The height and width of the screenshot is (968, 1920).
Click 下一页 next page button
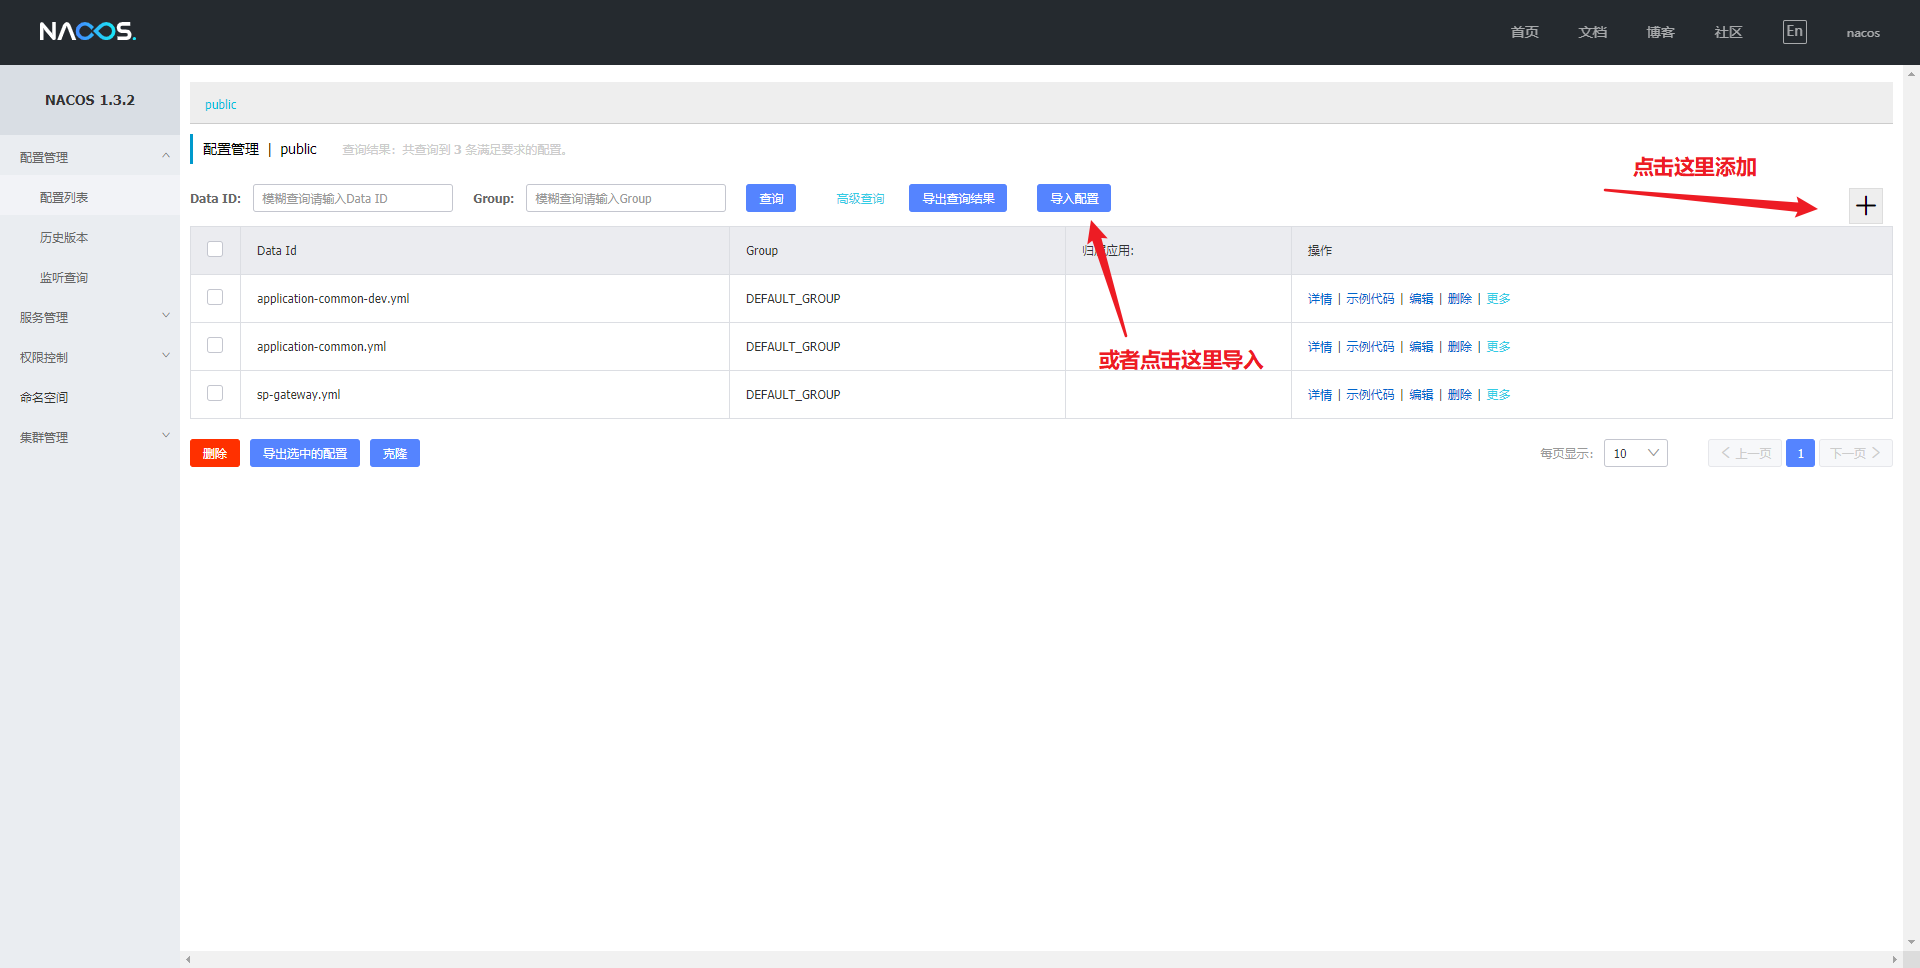click(1855, 453)
